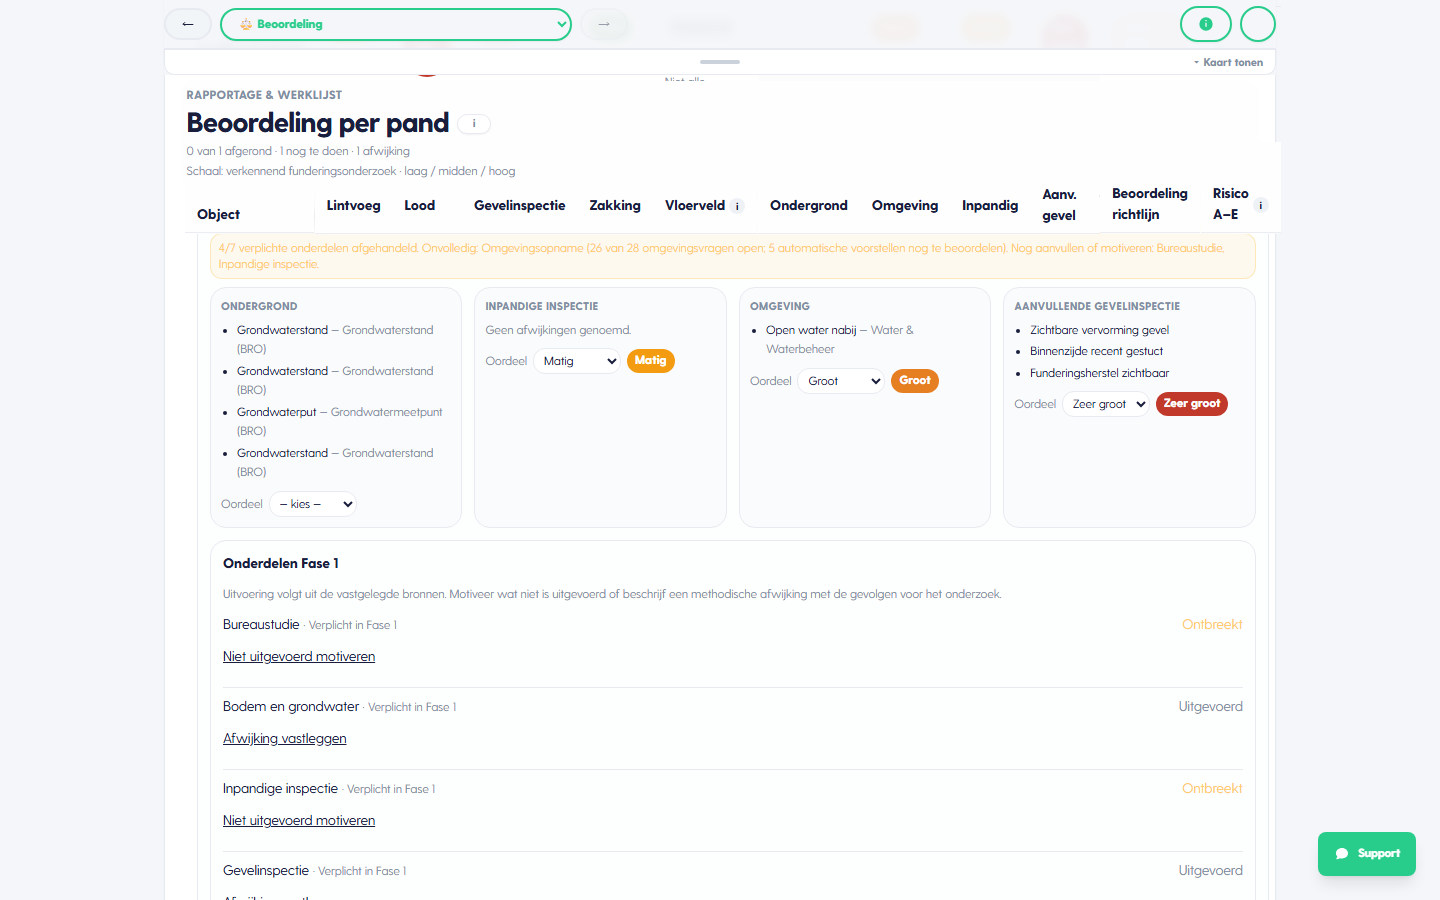Screen dimensions: 1440x900
Task: Click the Gevelinspectie column header
Action: click(x=520, y=205)
